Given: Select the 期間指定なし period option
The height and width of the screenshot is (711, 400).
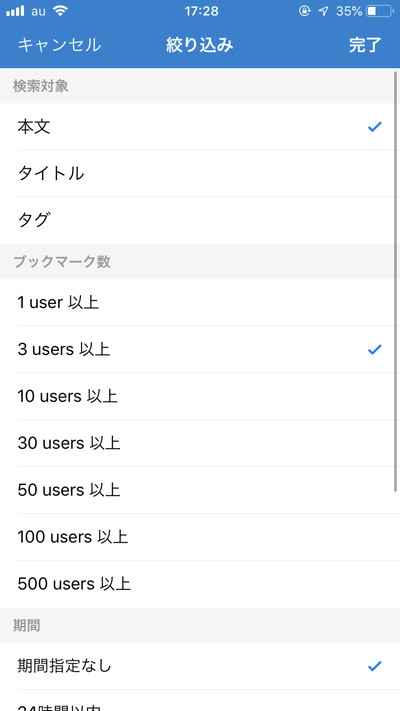Looking at the screenshot, I should pyautogui.click(x=200, y=666).
